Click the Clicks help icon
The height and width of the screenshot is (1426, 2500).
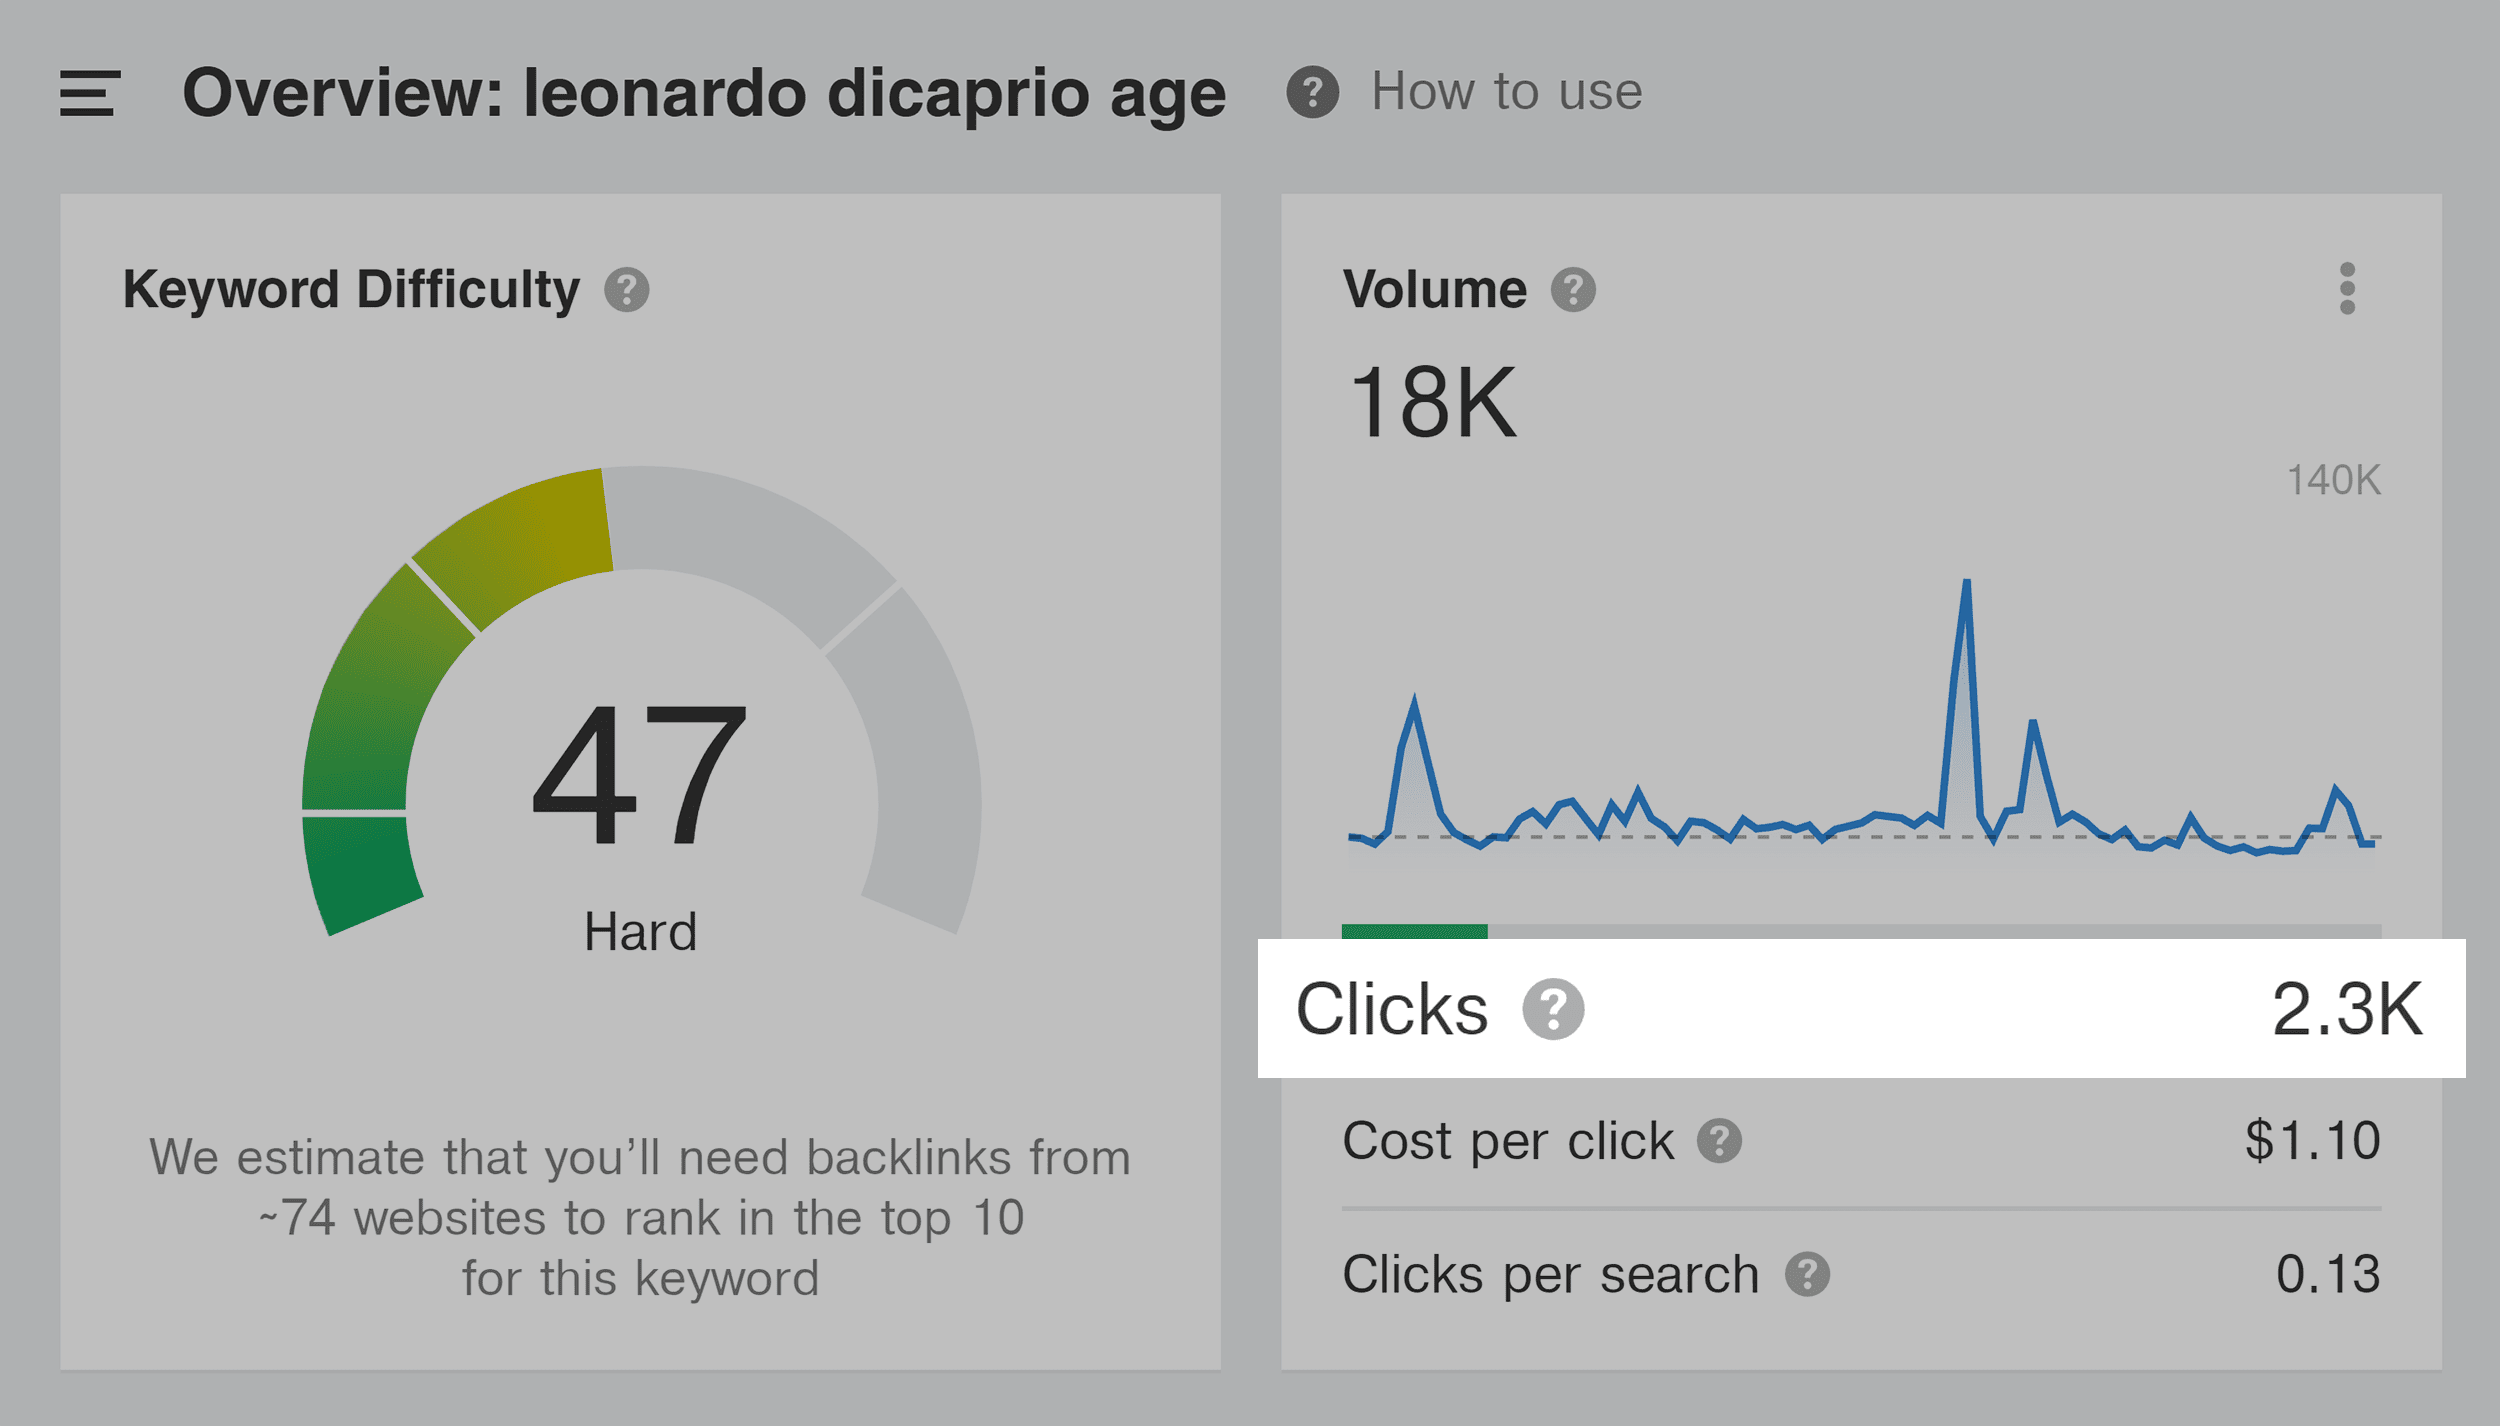coord(1553,1009)
